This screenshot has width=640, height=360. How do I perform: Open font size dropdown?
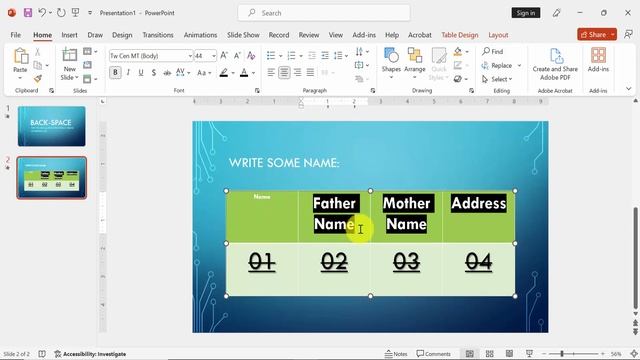pyautogui.click(x=213, y=56)
